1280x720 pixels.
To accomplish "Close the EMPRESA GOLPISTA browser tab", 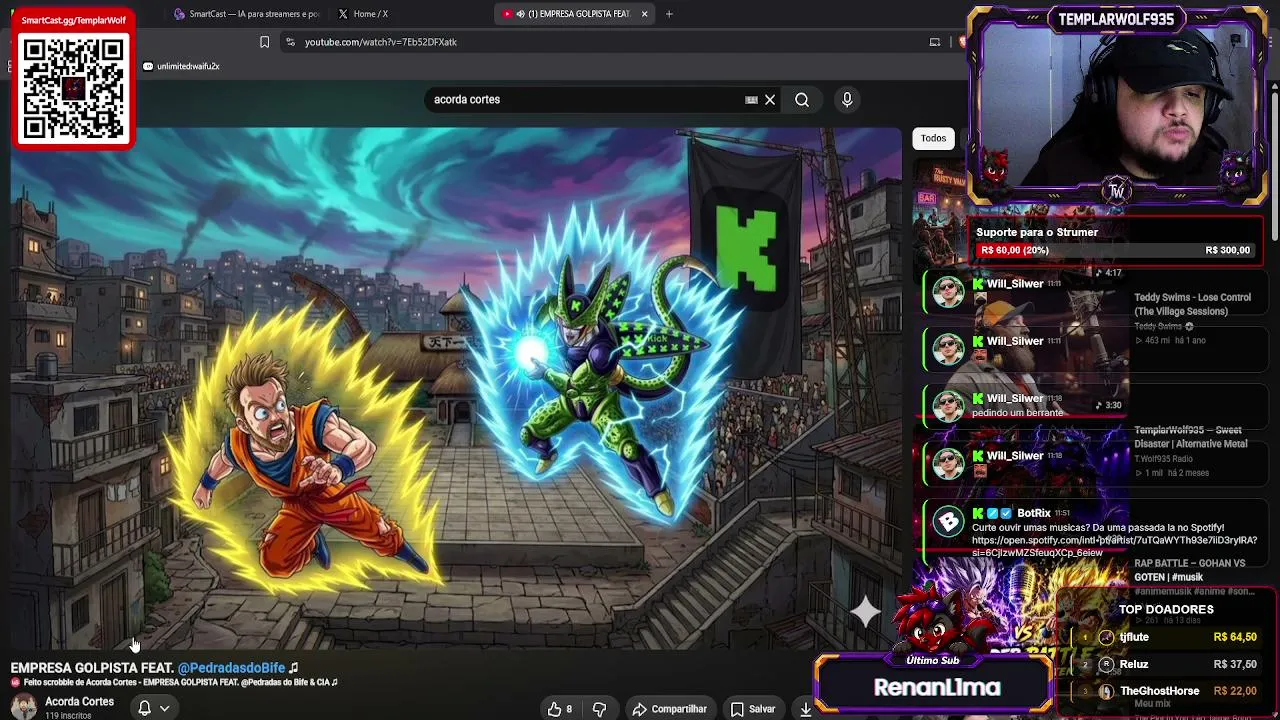I will (x=645, y=14).
